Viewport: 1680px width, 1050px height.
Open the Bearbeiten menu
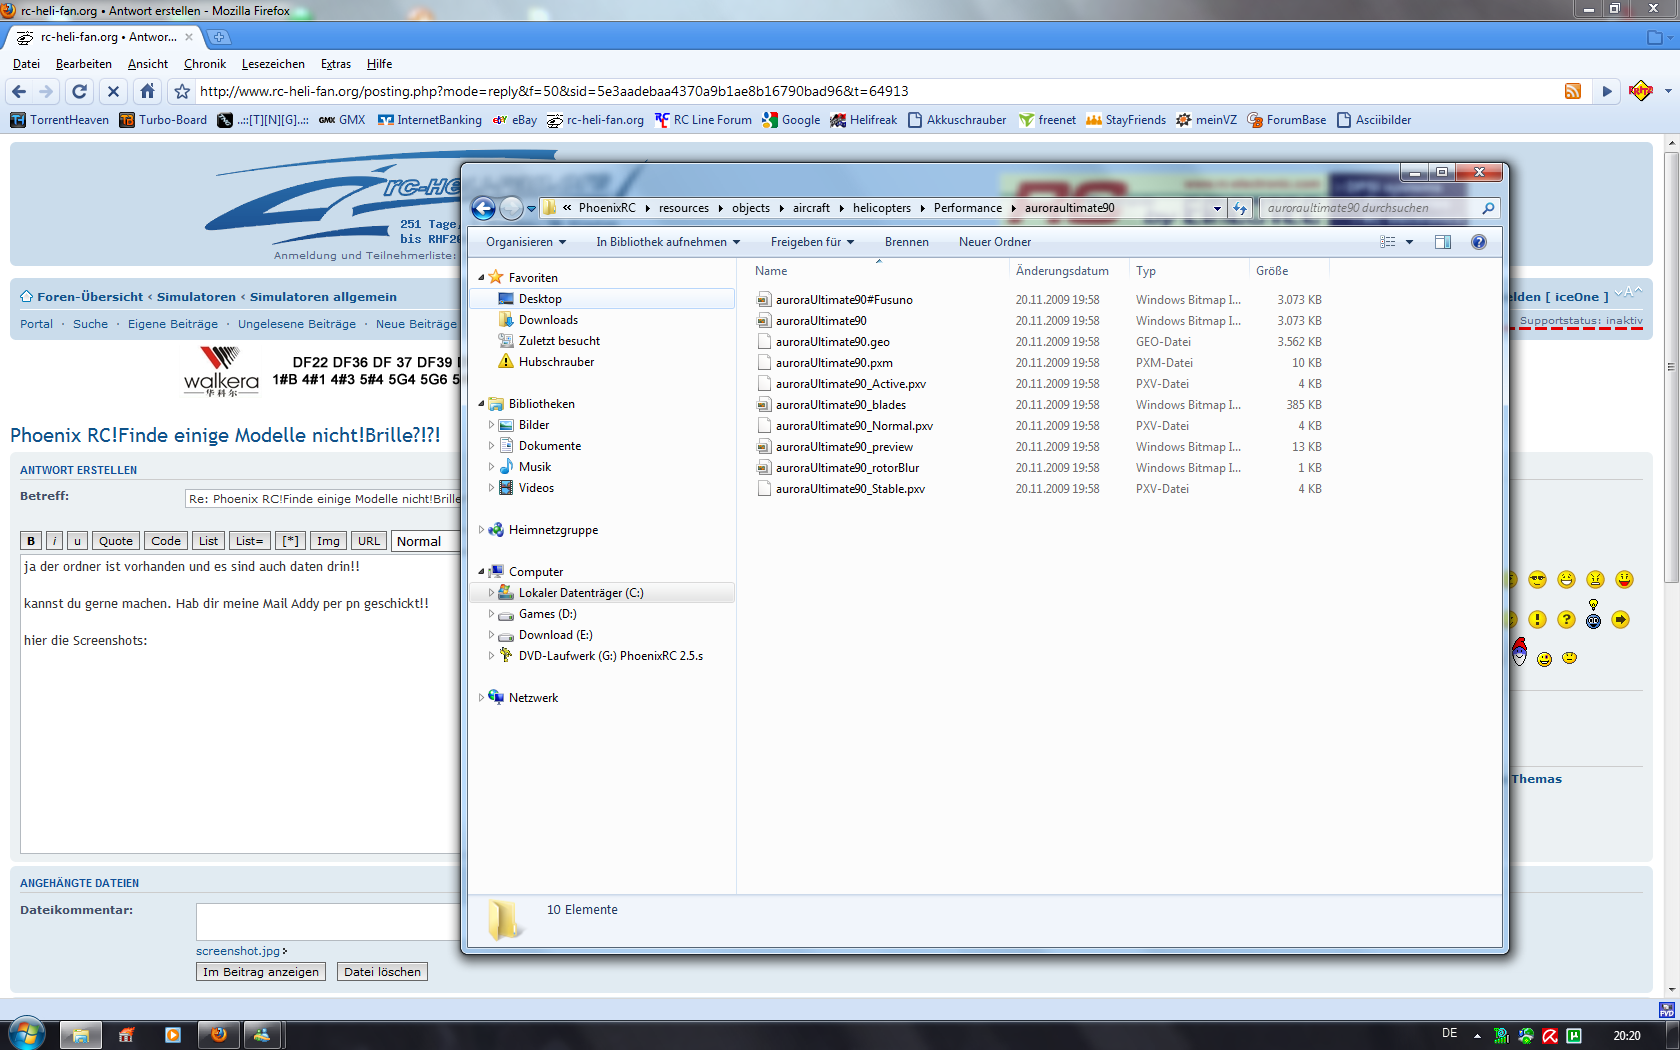coord(84,64)
